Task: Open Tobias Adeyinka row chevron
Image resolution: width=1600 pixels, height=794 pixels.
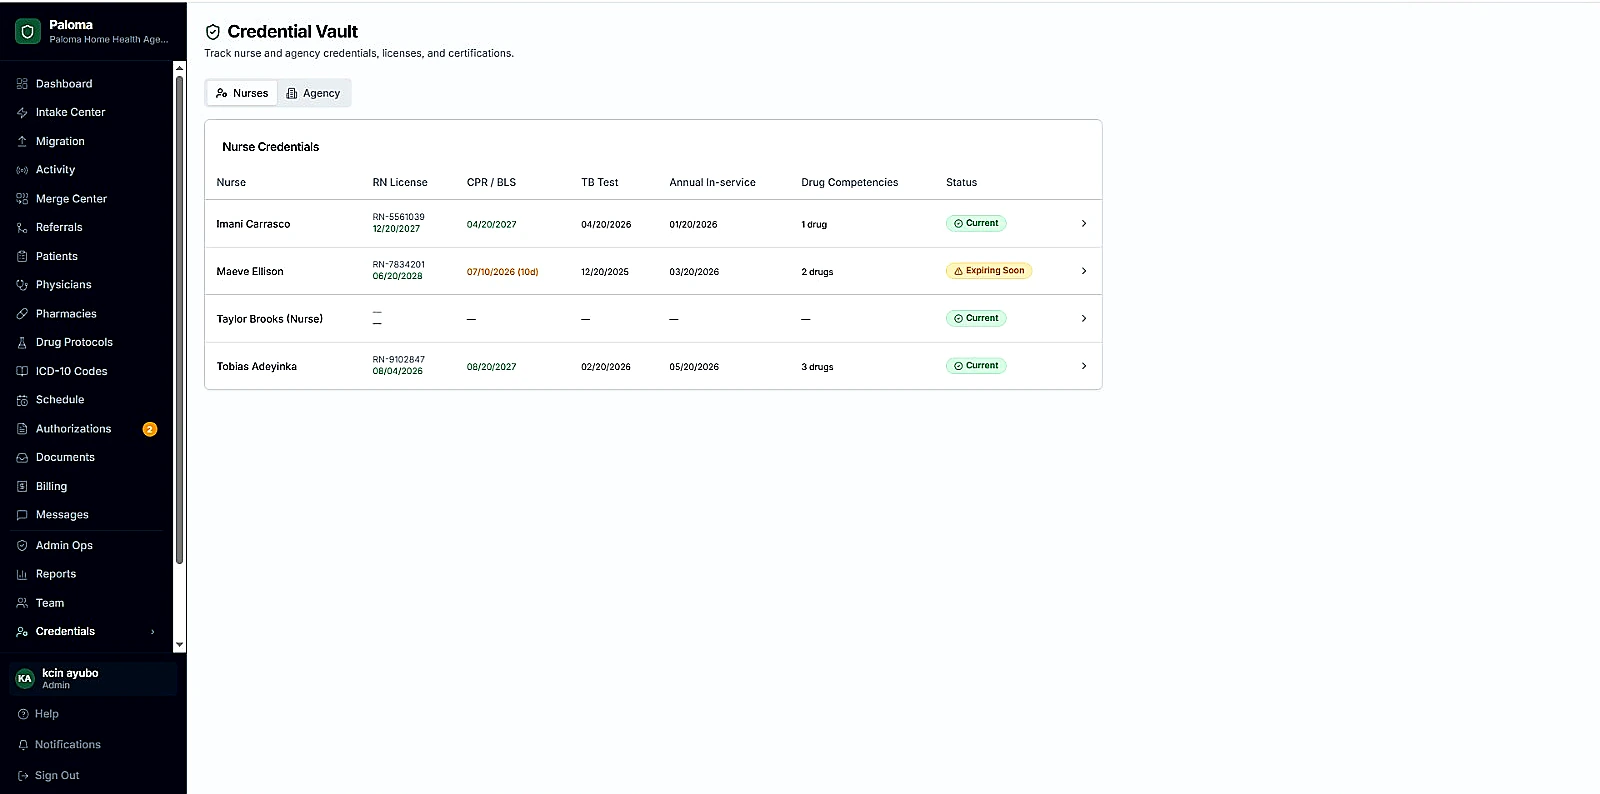Action: click(x=1084, y=366)
